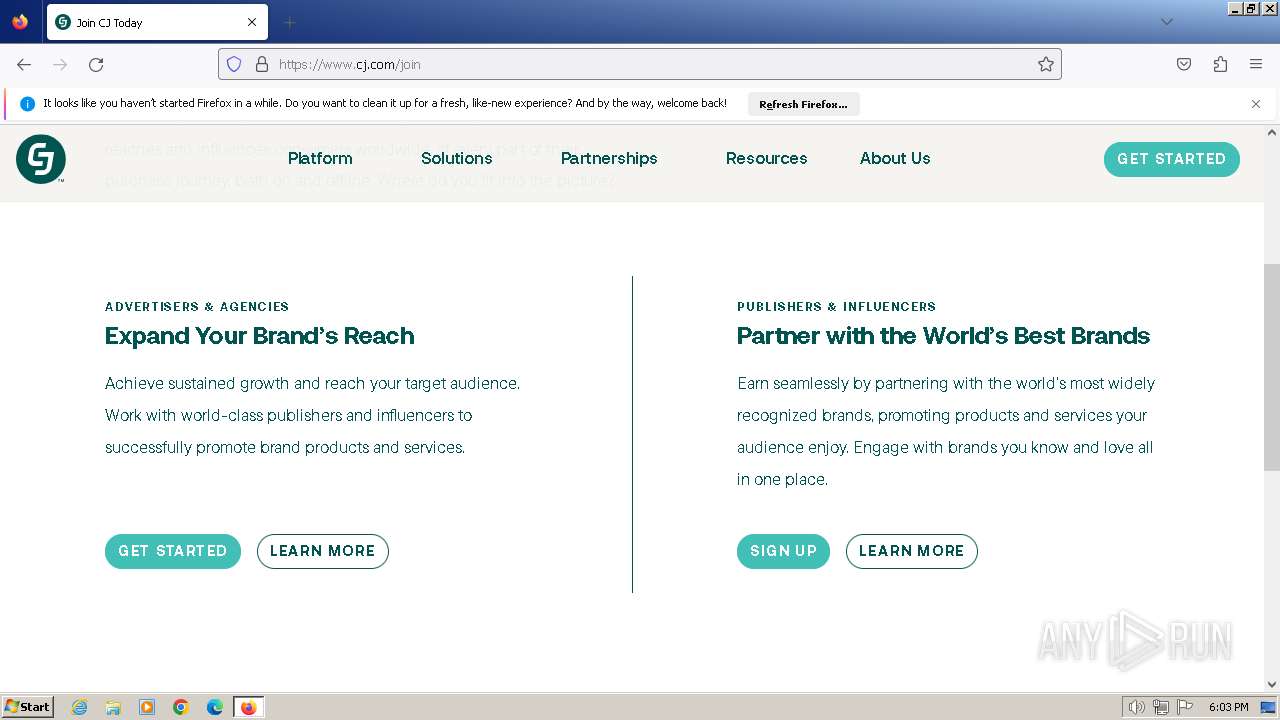Reload the page with the refresh icon

tap(96, 64)
